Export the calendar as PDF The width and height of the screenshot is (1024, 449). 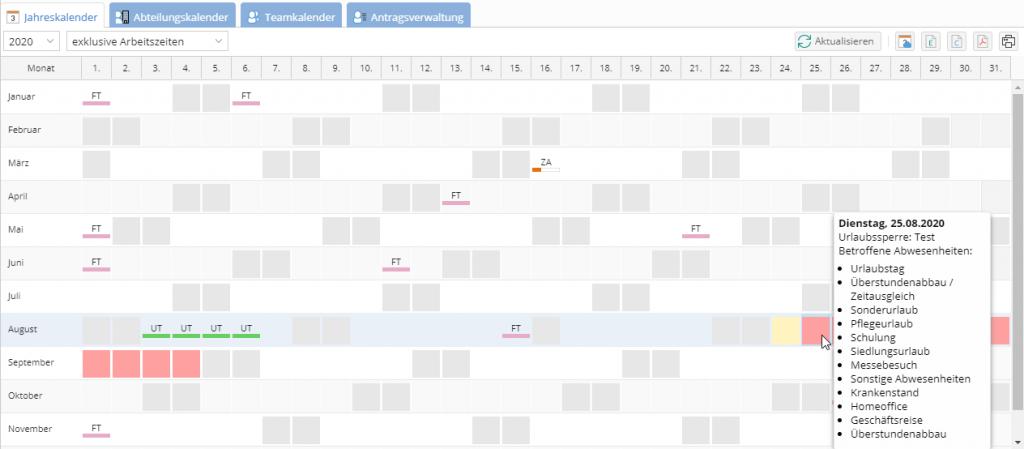(983, 41)
